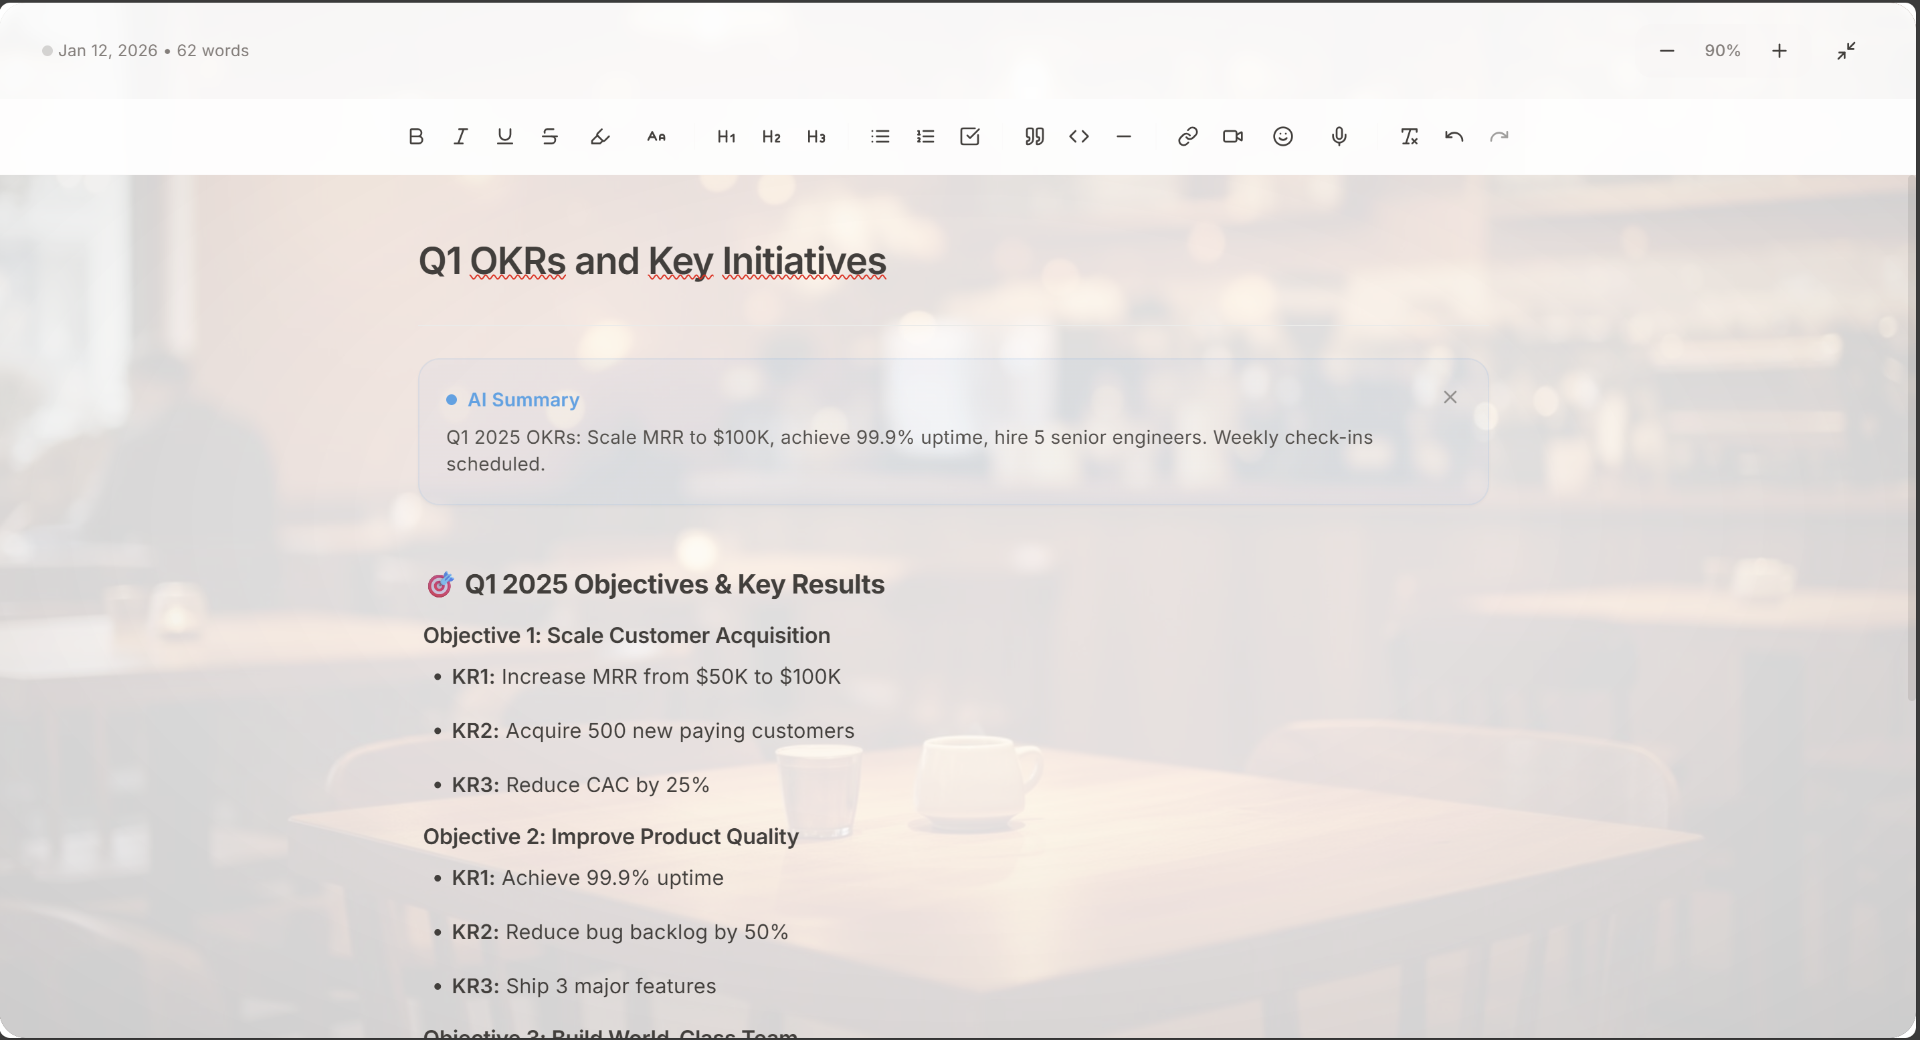The image size is (1920, 1040).
Task: Insert a hyperlink
Action: click(1188, 137)
